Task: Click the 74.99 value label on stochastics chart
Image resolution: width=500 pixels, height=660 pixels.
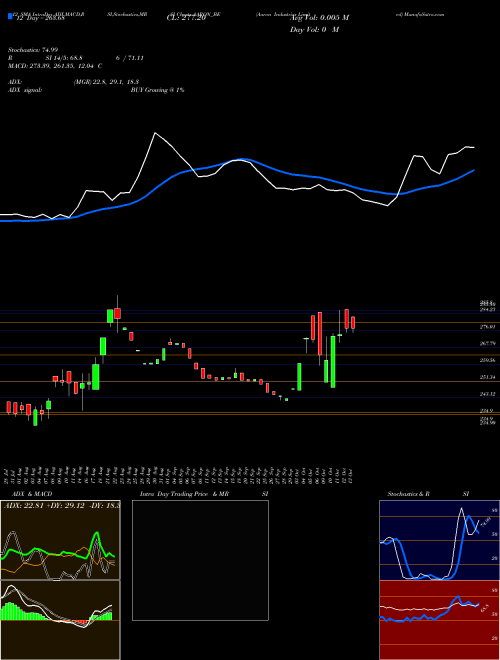Action: (485, 522)
